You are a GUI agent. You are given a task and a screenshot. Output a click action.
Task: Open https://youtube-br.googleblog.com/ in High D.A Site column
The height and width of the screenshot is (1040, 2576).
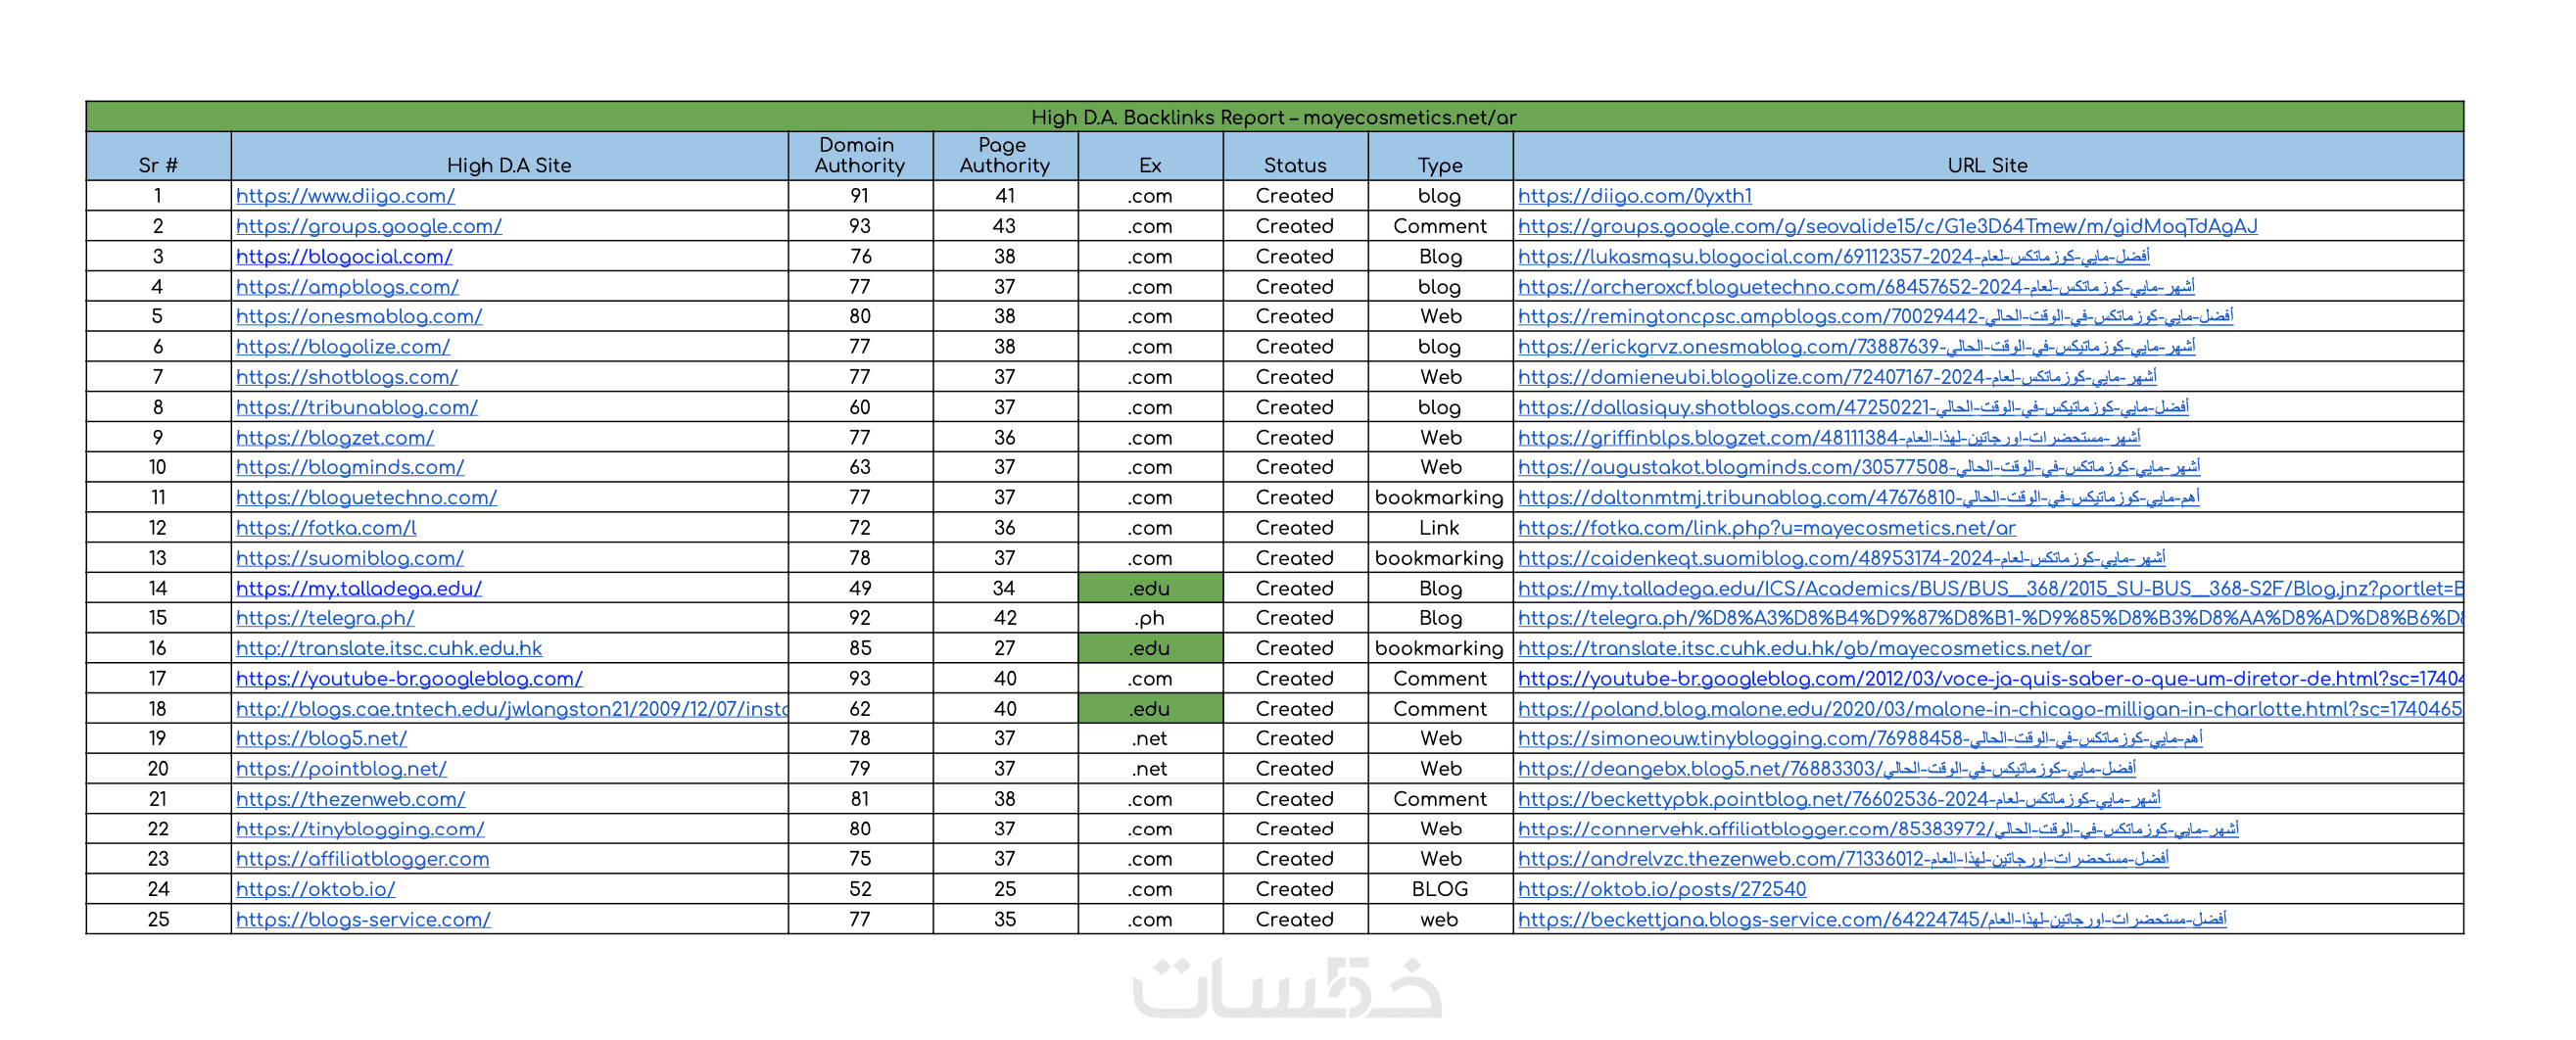pos(409,678)
